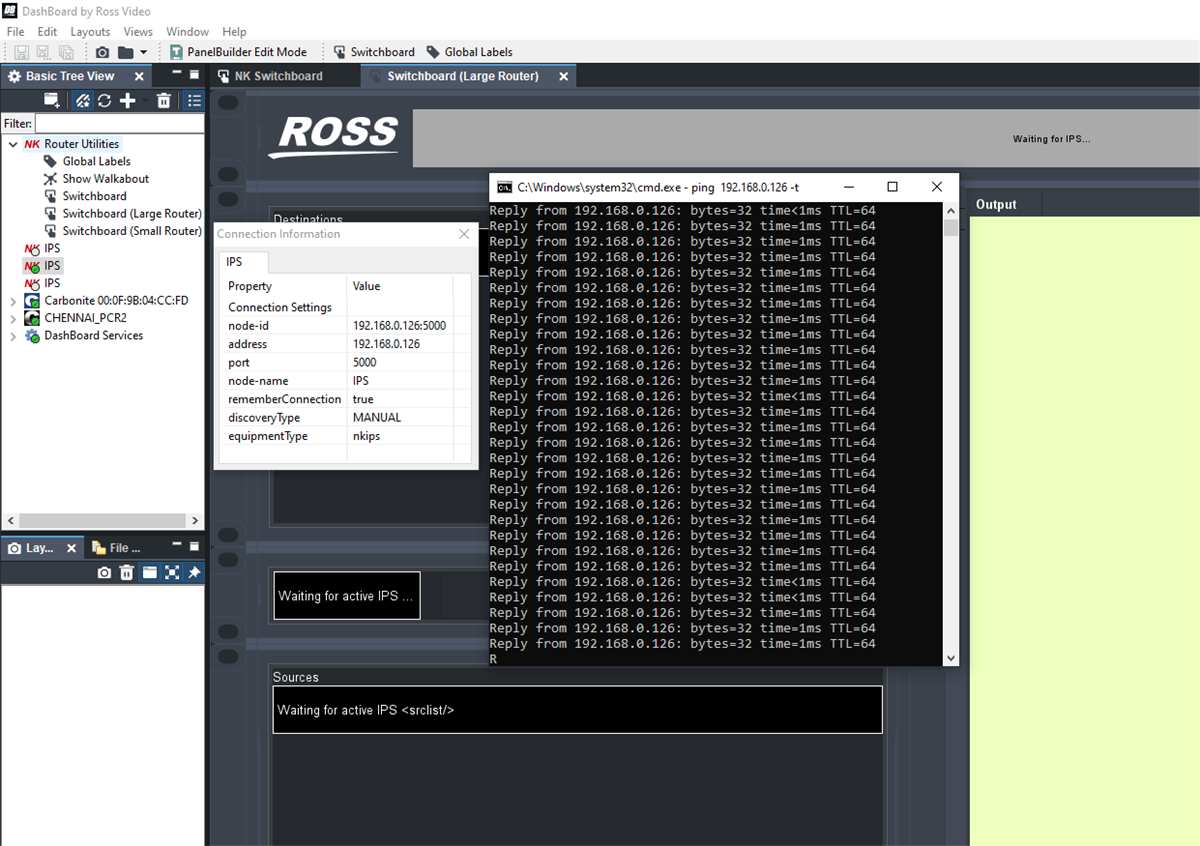Open the list view icon in tree toolbar
Image resolution: width=1200 pixels, height=846 pixels.
click(194, 100)
